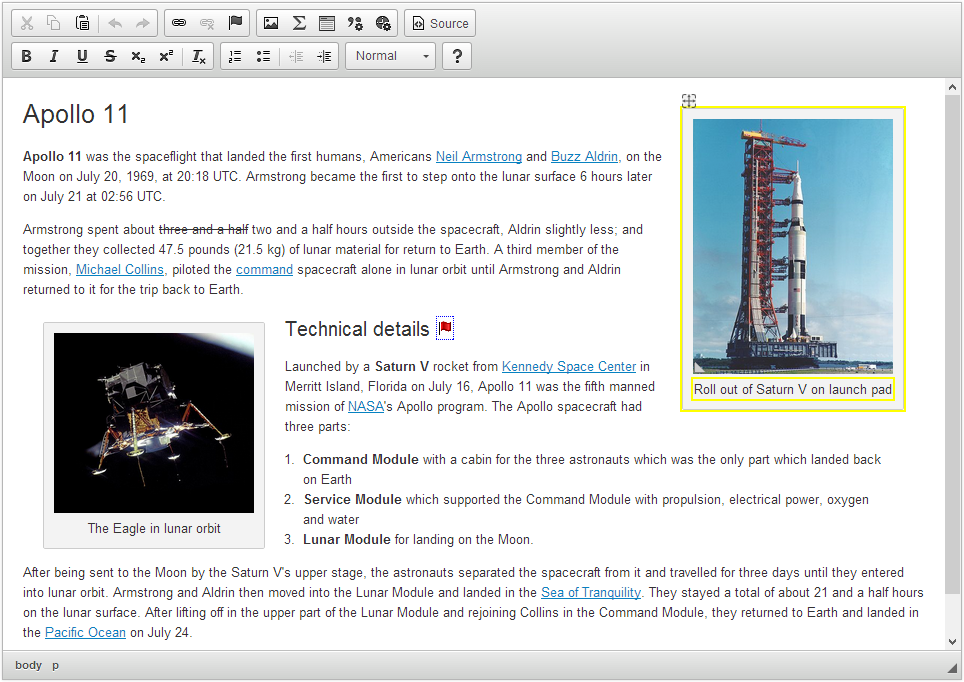
Task: Click the Technical details heading
Action: point(357,329)
